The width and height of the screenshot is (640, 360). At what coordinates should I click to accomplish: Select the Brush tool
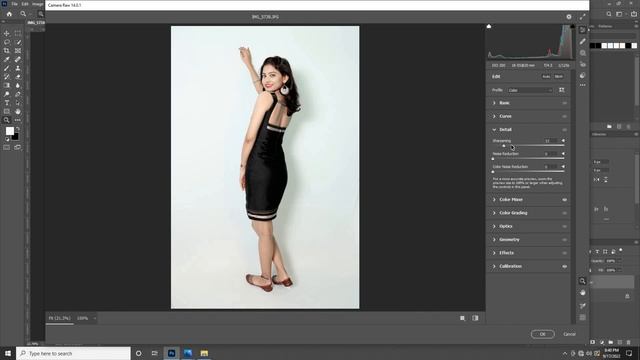(7, 68)
